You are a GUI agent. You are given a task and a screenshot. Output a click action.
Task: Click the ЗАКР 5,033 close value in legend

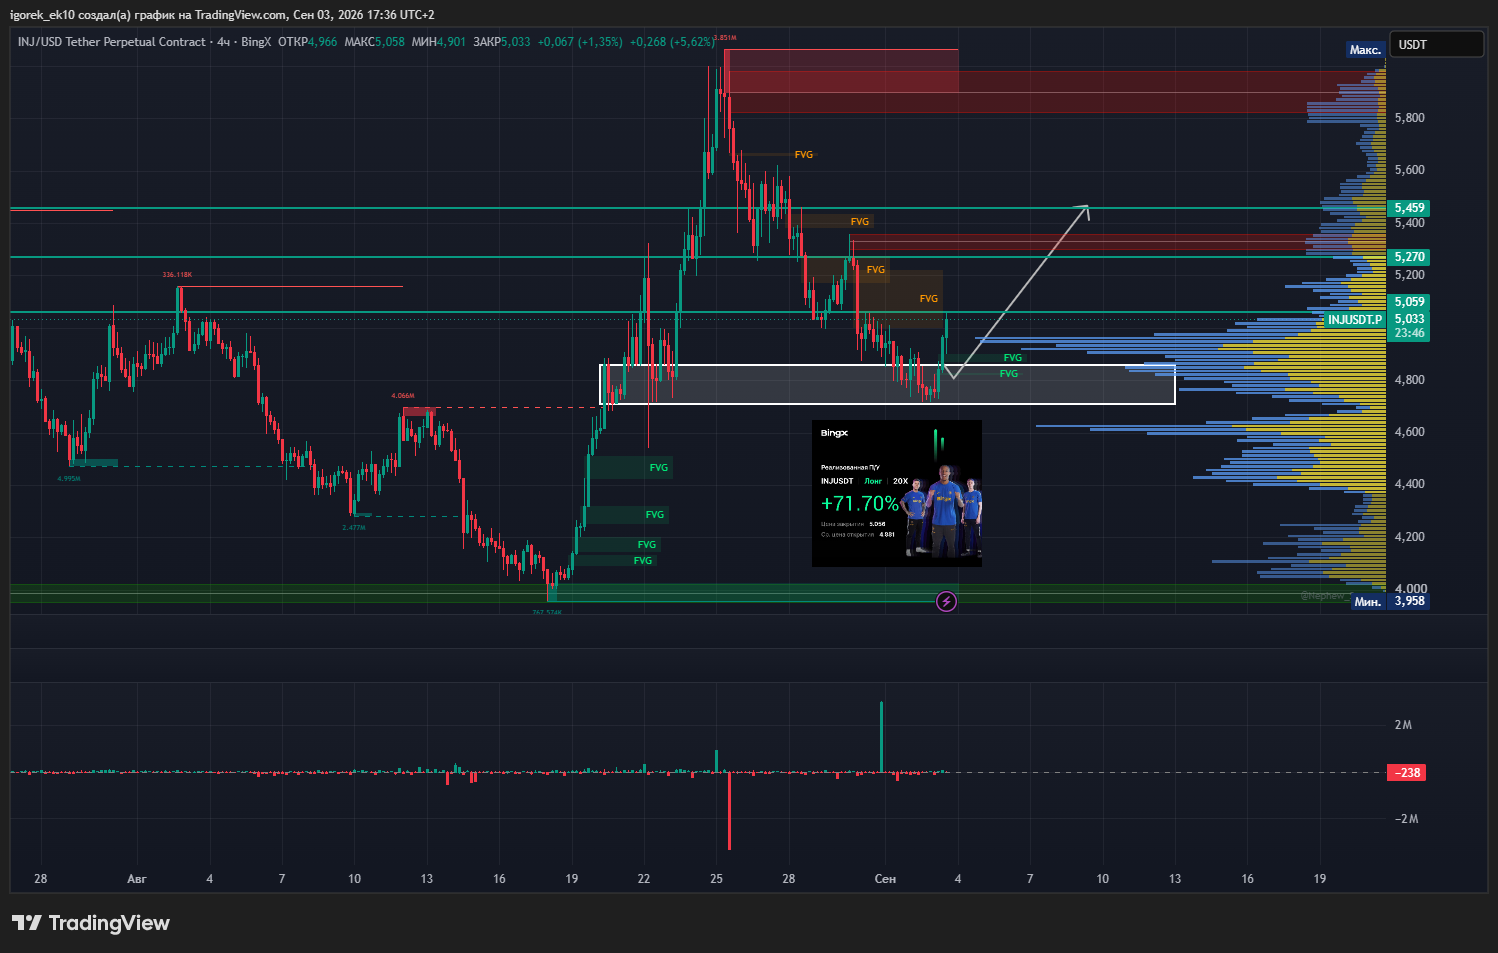tap(502, 42)
